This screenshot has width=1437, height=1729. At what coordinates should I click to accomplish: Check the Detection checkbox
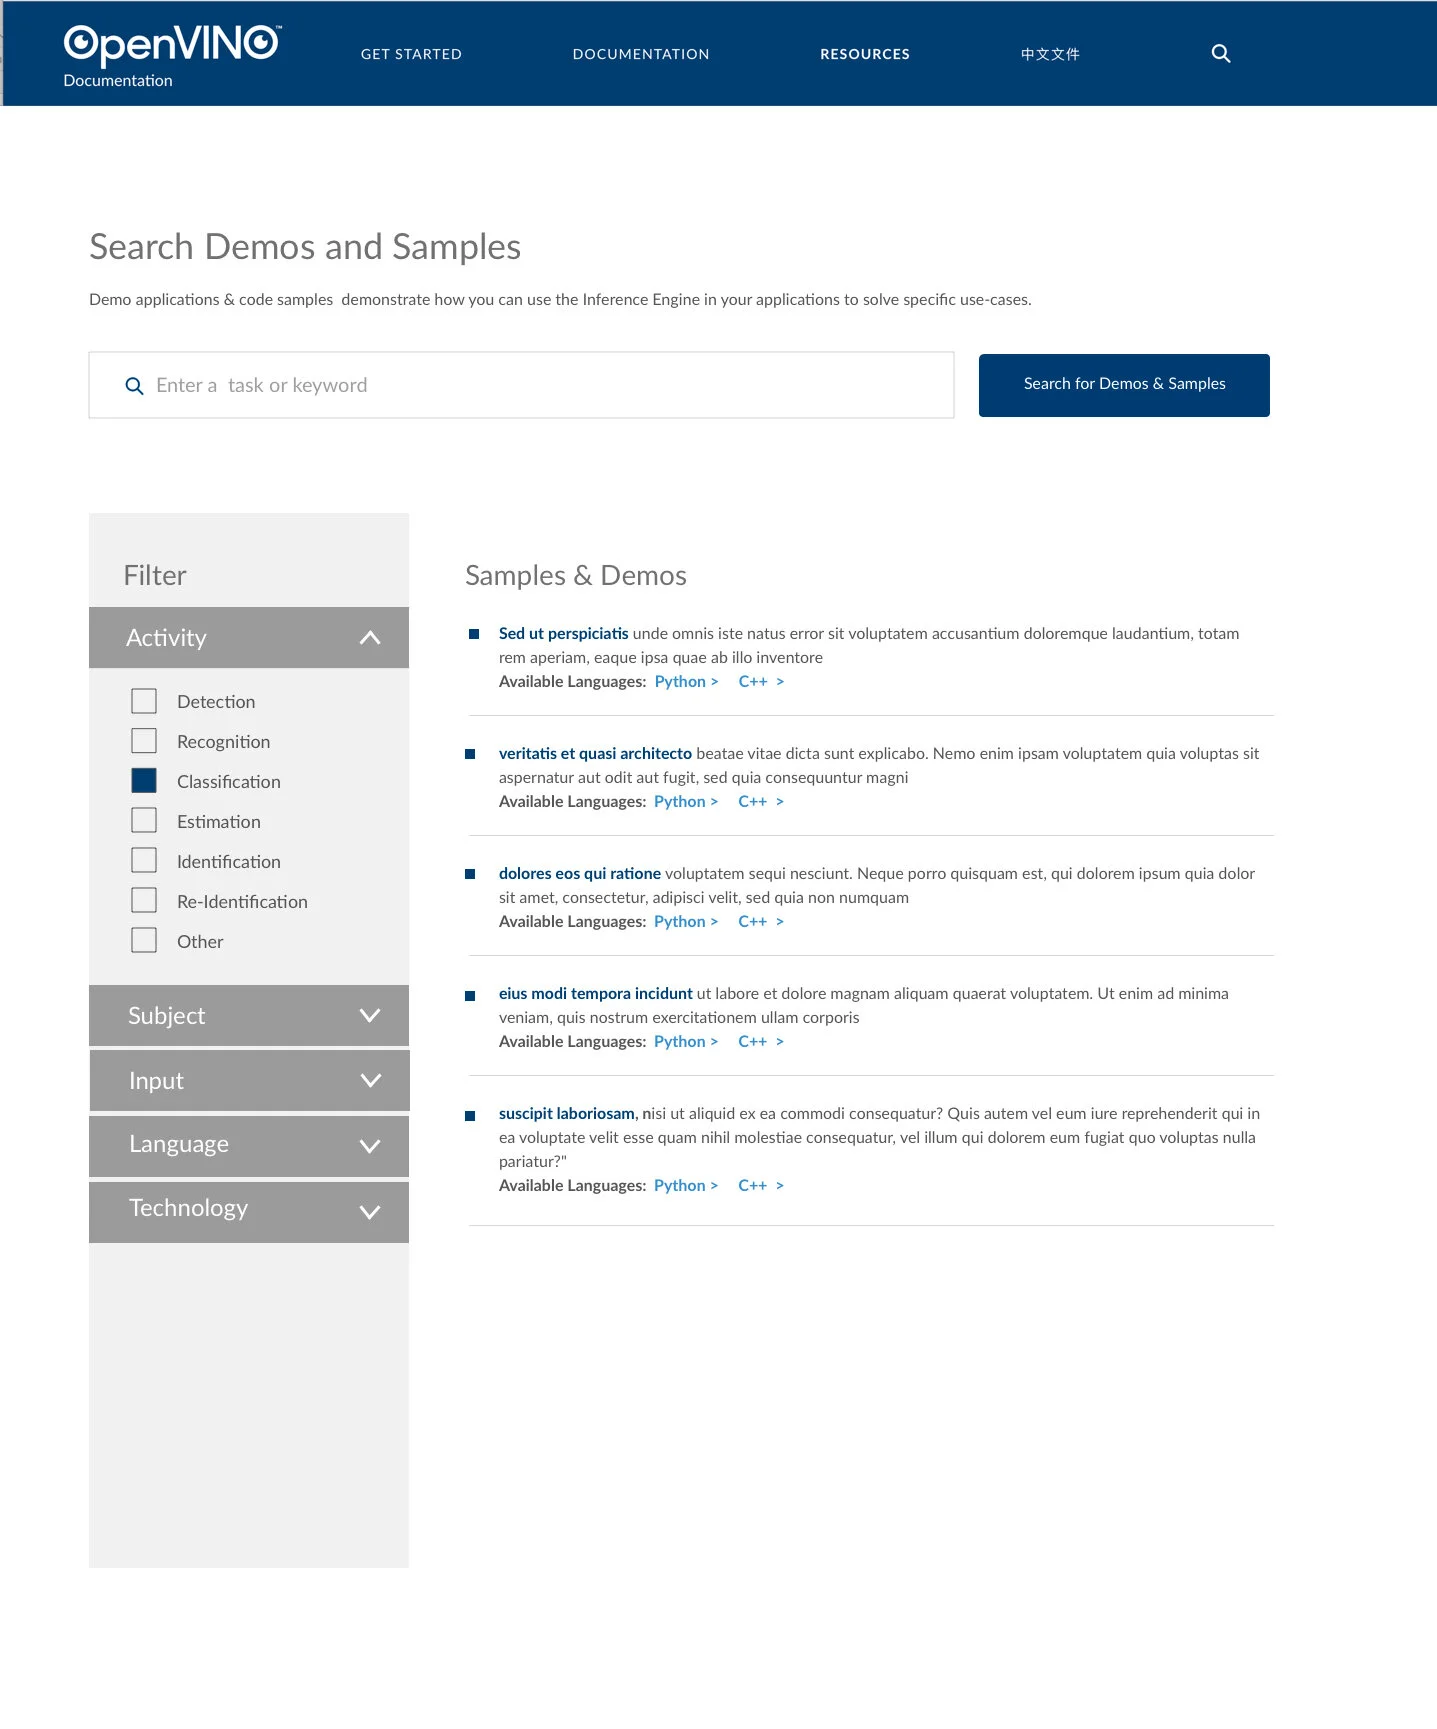(x=144, y=701)
